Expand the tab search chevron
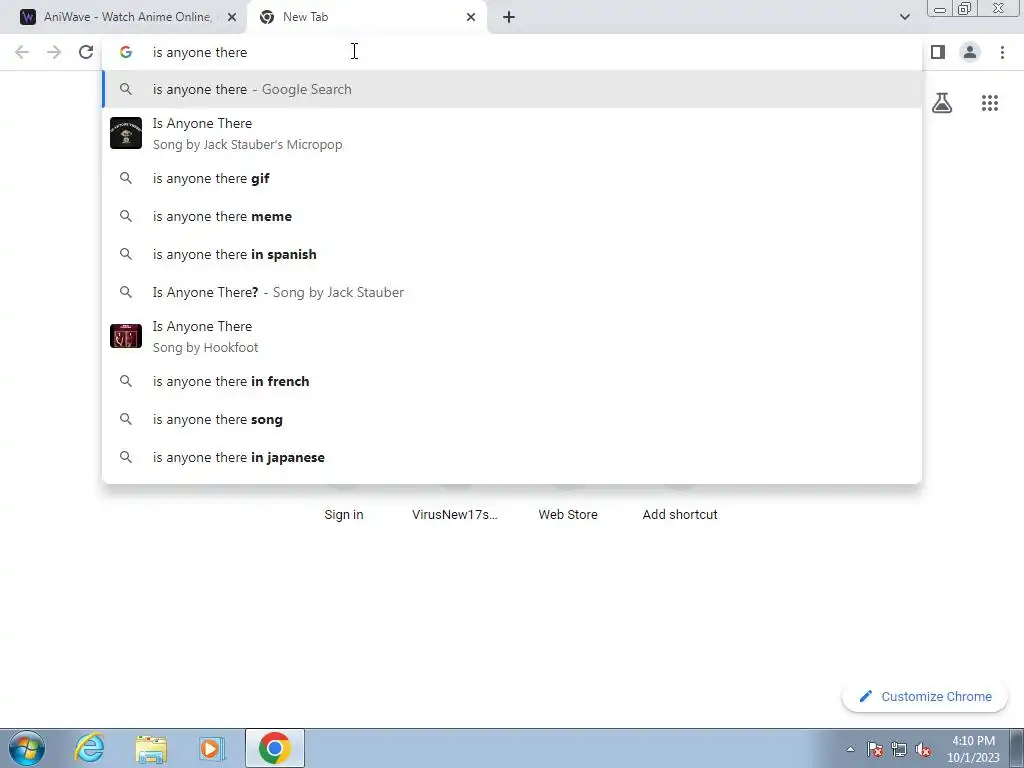The width and height of the screenshot is (1024, 768). pyautogui.click(x=904, y=17)
